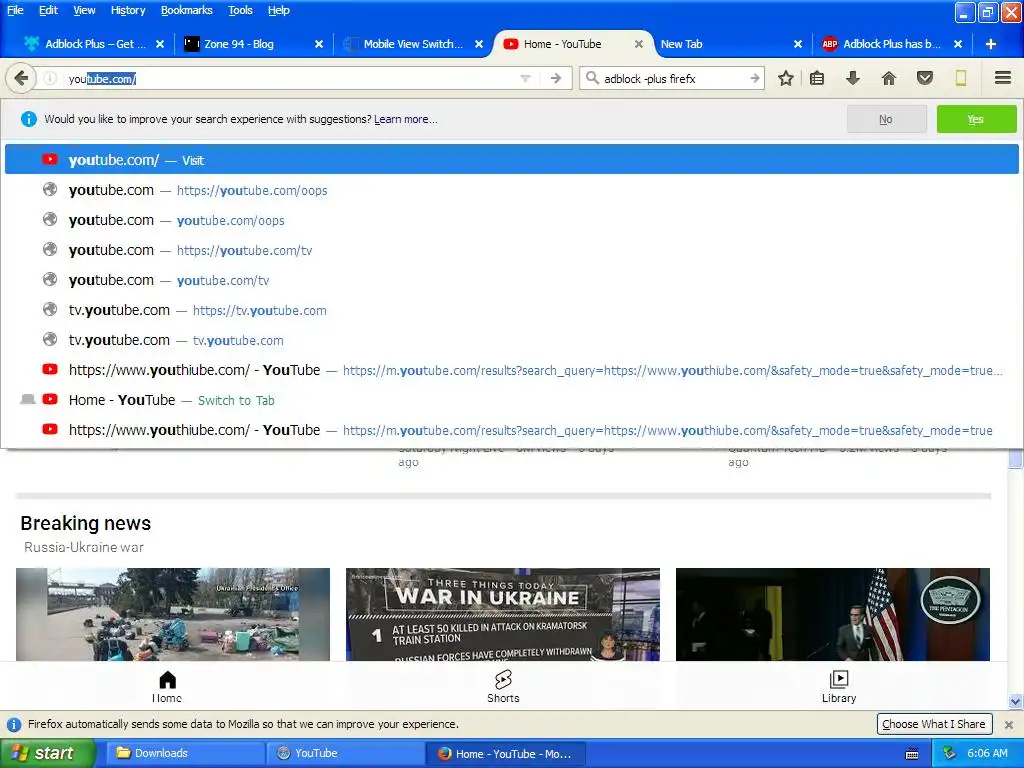Select youtube.com/ — Visit suggestion
The width and height of the screenshot is (1024, 768).
[511, 159]
